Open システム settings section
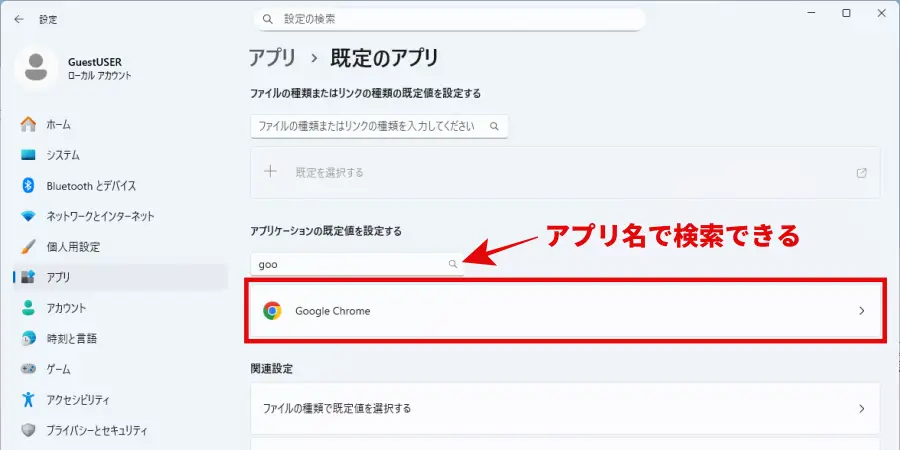This screenshot has height=450, width=900. [x=121, y=155]
